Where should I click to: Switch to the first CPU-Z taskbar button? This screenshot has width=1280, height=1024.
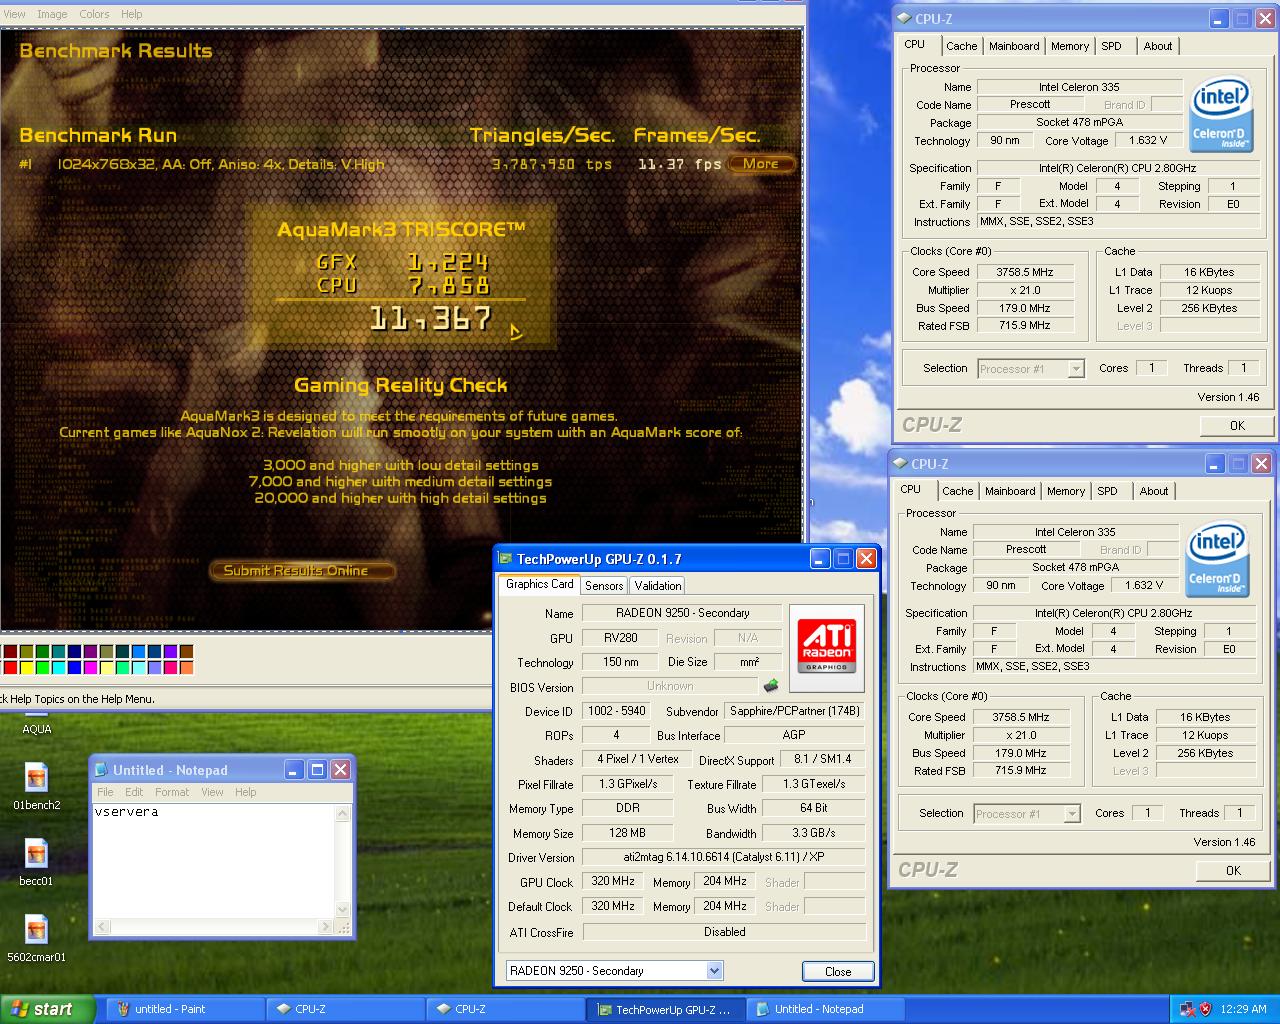click(344, 1009)
